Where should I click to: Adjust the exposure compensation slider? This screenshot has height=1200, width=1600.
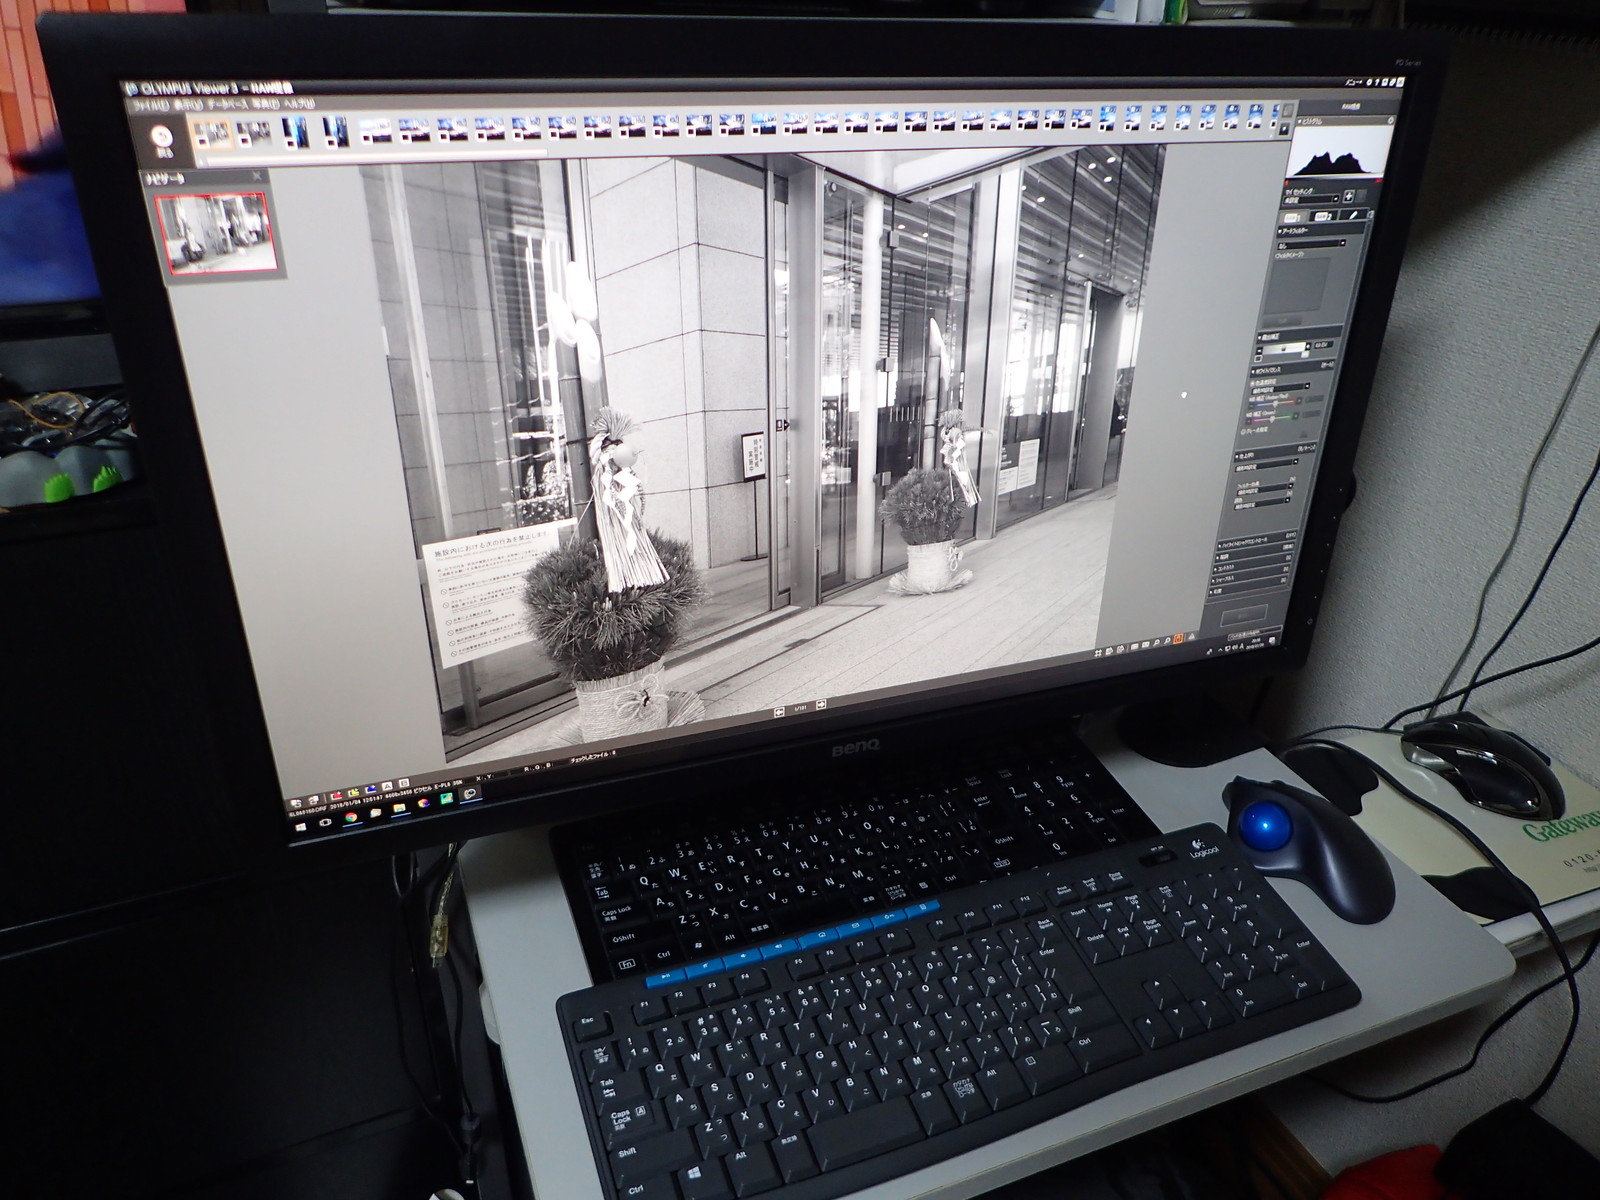(x=1284, y=349)
